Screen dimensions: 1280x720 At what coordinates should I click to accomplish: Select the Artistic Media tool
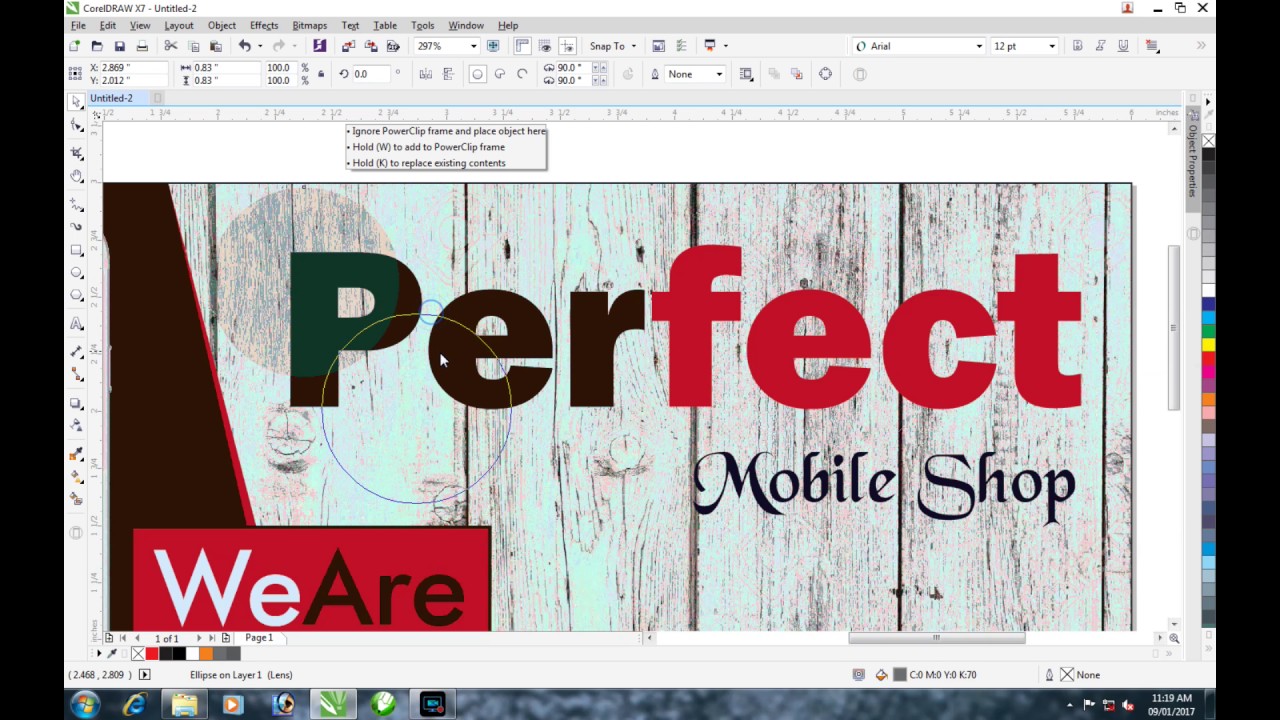pyautogui.click(x=76, y=227)
